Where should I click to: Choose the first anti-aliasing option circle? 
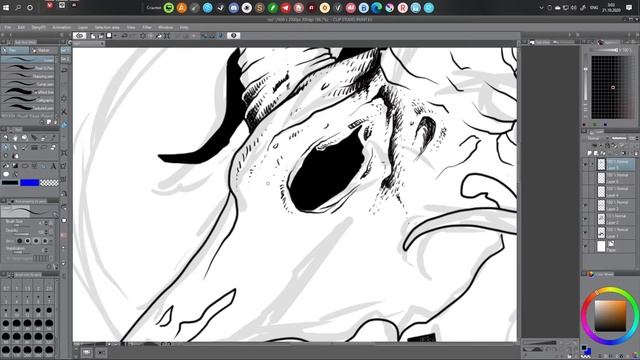20,241
